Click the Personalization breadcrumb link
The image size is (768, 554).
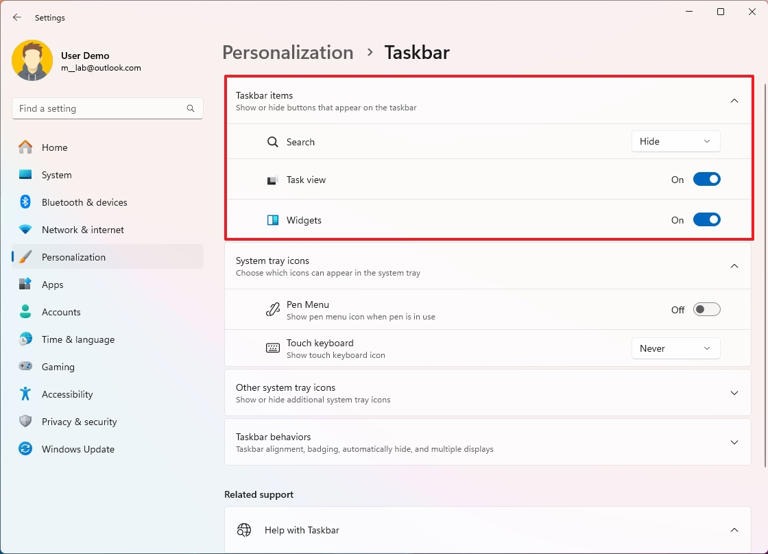[288, 52]
